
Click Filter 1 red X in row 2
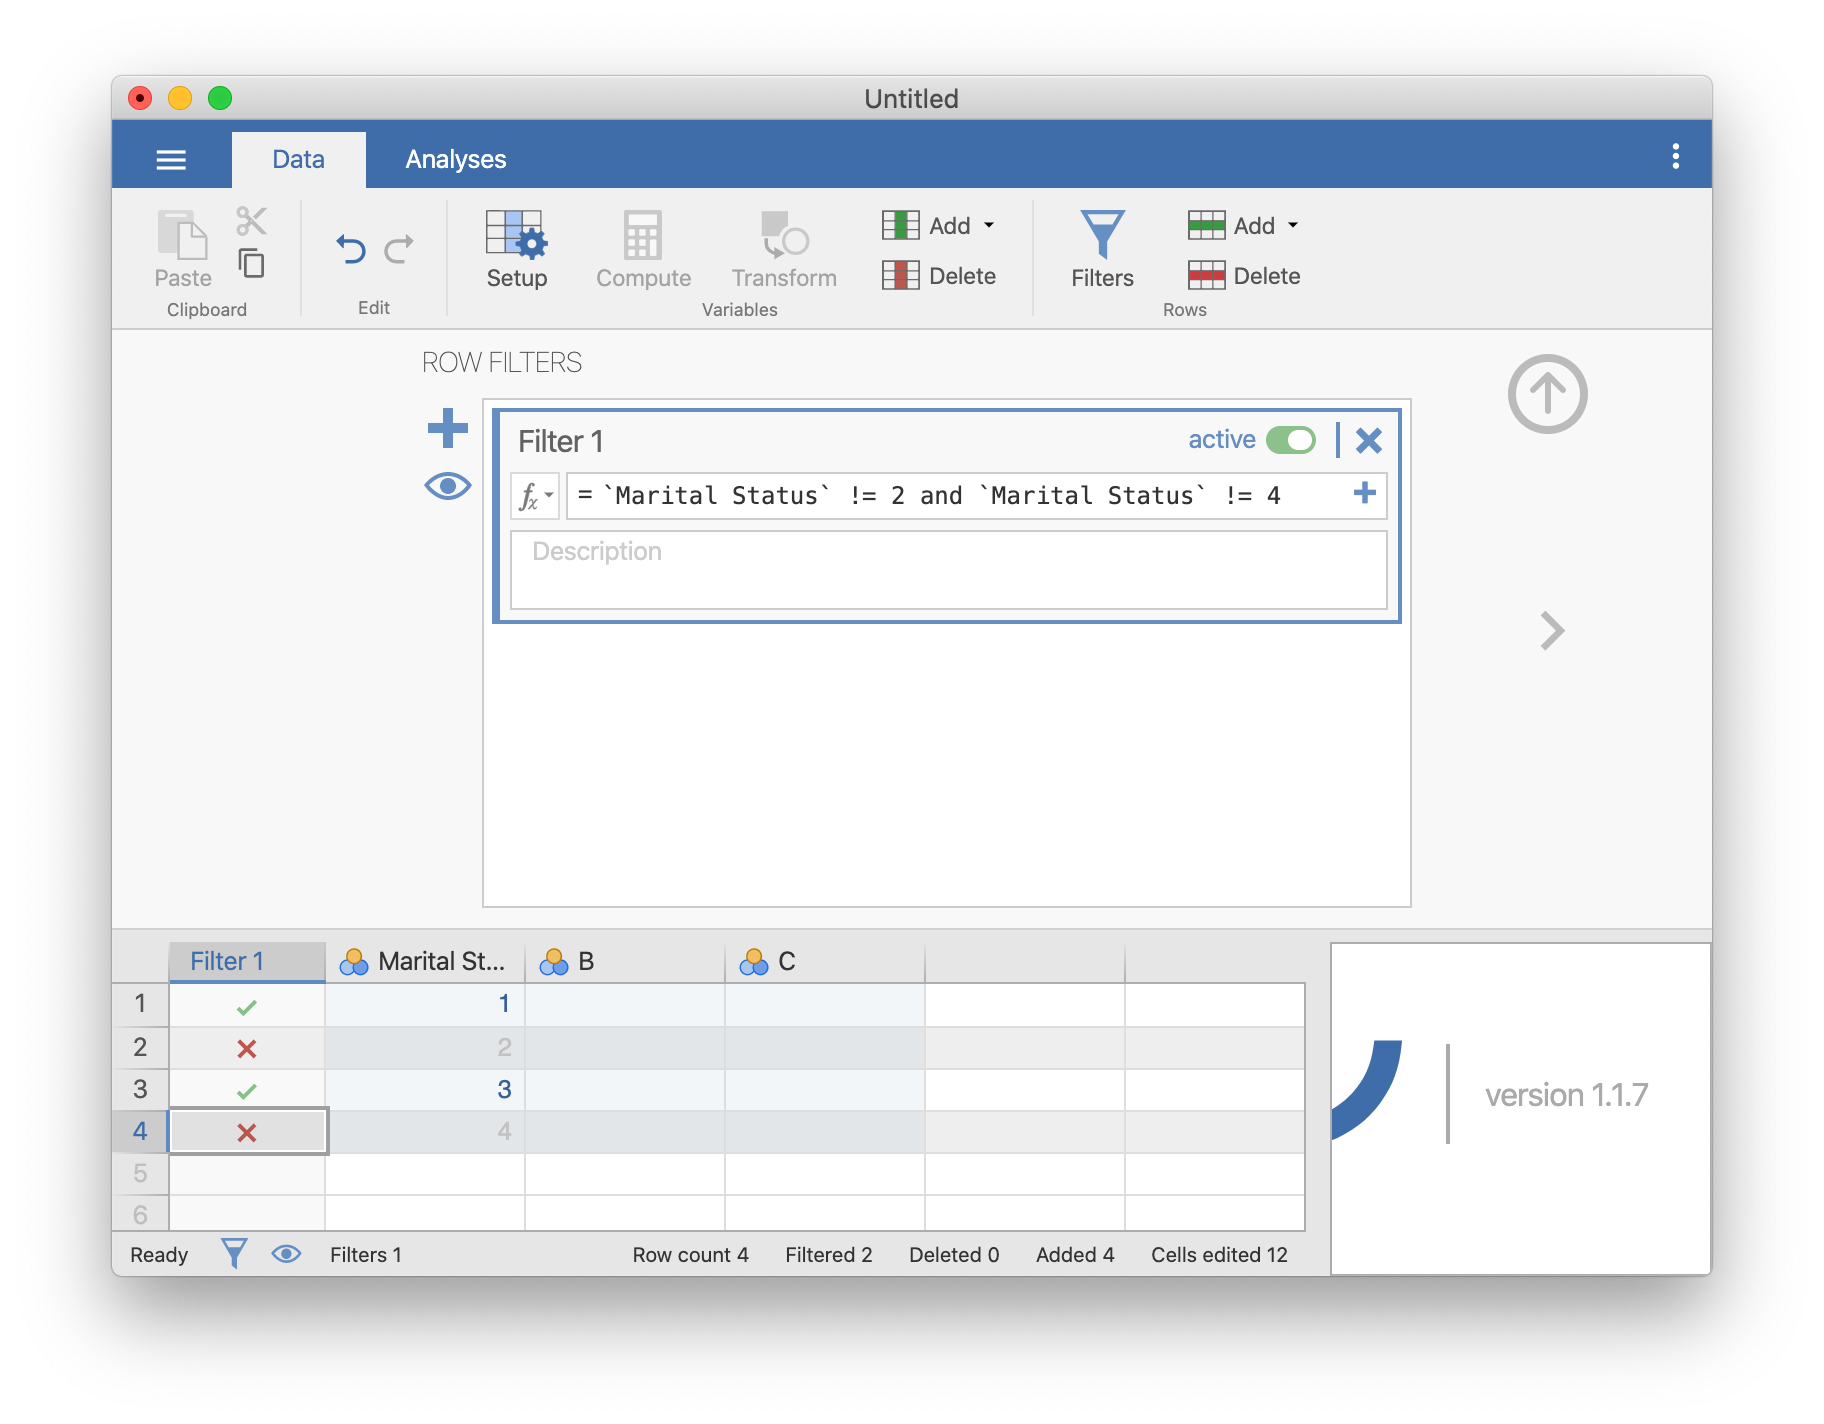[246, 1049]
